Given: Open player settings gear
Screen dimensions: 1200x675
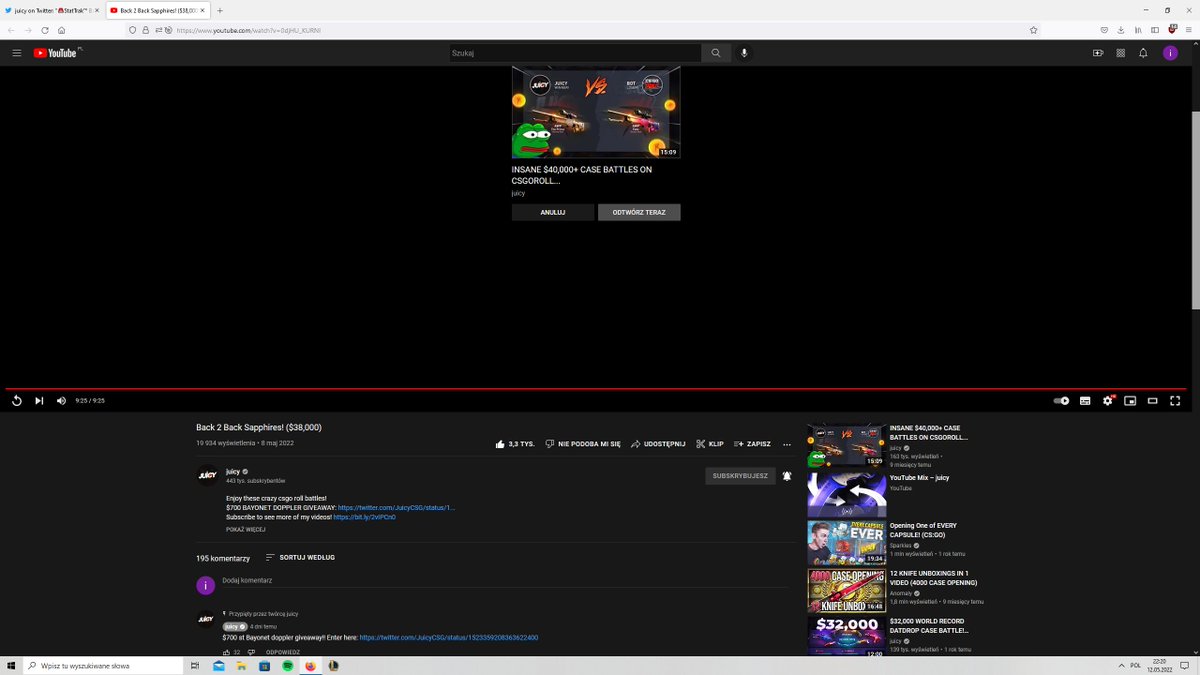Looking at the screenshot, I should pos(1108,400).
